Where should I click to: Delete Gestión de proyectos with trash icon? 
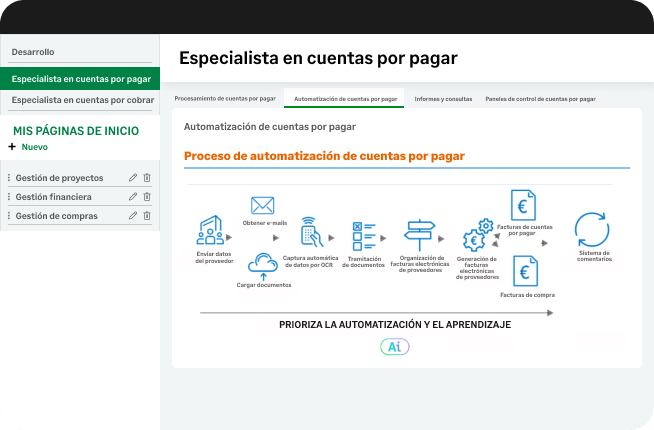click(x=147, y=178)
